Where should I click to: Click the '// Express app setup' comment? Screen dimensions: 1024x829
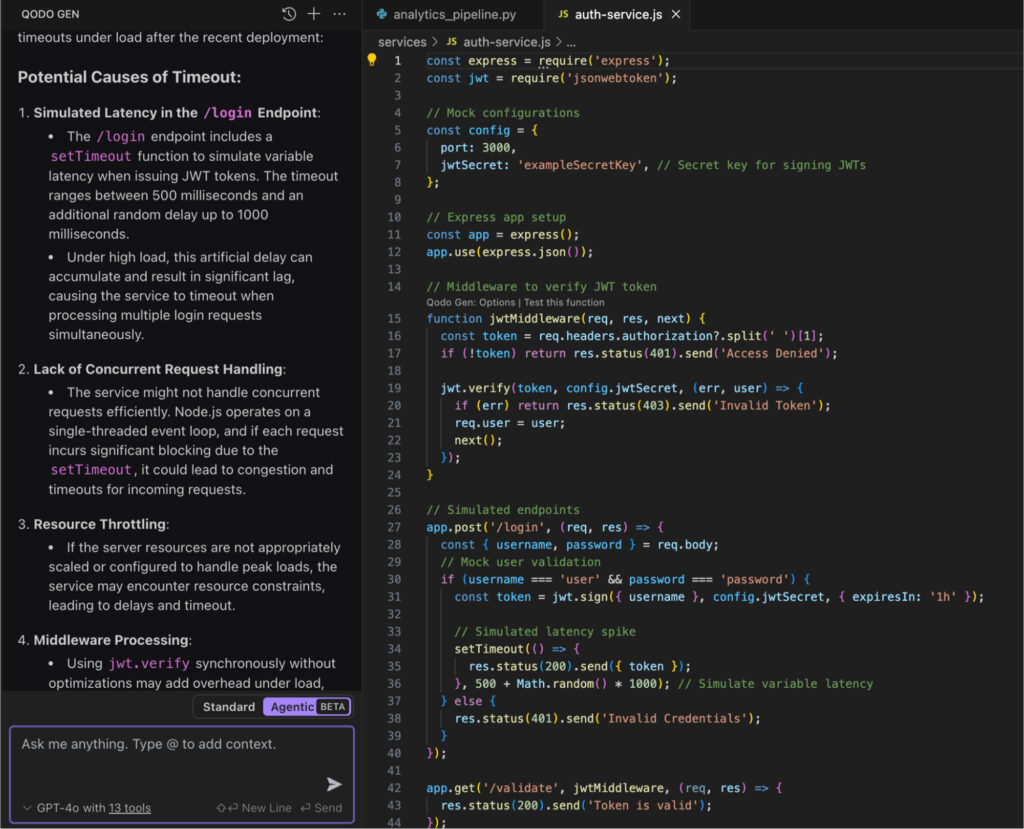(496, 218)
